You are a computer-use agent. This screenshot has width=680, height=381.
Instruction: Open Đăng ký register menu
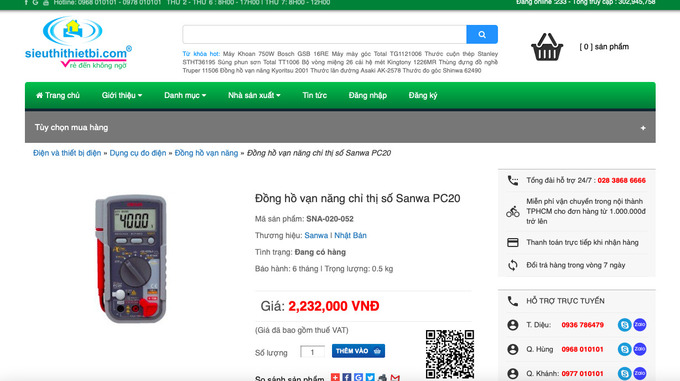pyautogui.click(x=423, y=95)
